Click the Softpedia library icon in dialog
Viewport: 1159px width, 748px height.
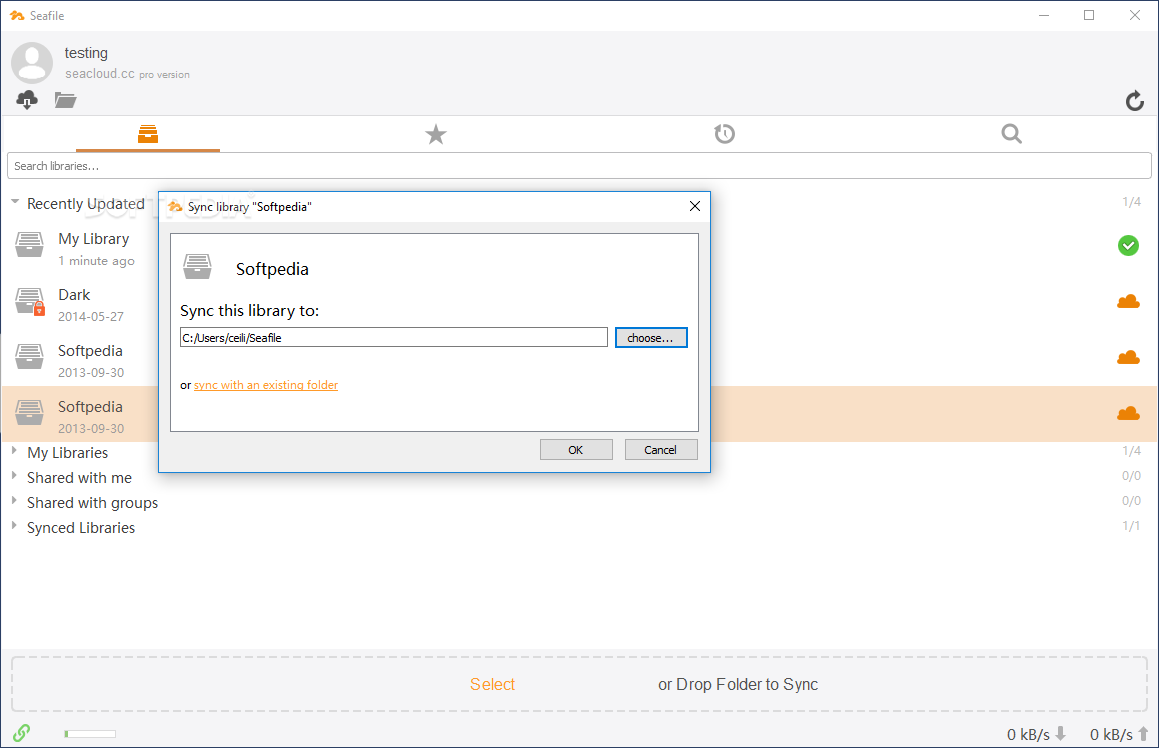[197, 266]
